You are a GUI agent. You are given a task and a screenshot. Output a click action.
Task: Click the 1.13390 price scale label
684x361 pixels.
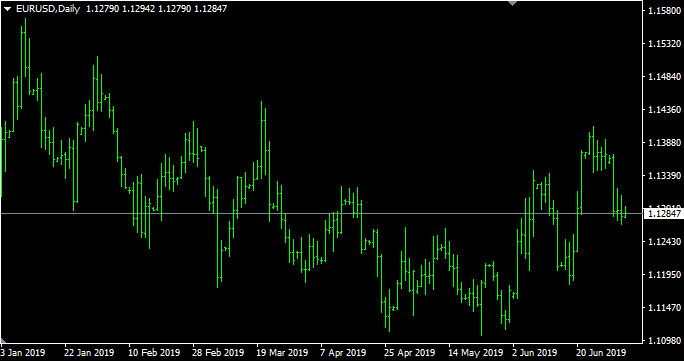coord(665,175)
